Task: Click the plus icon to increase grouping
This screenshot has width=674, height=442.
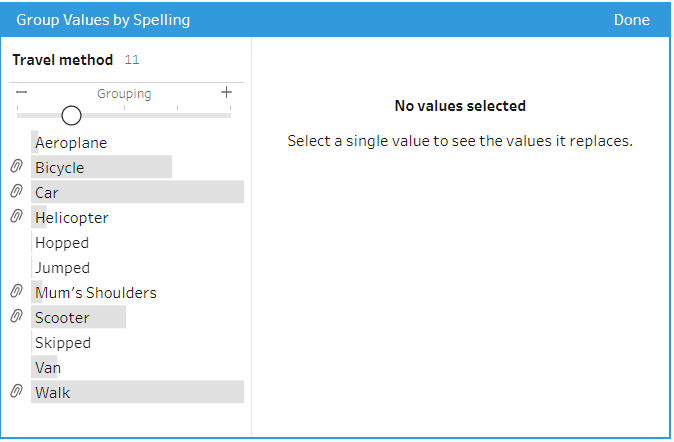Action: tap(226, 93)
